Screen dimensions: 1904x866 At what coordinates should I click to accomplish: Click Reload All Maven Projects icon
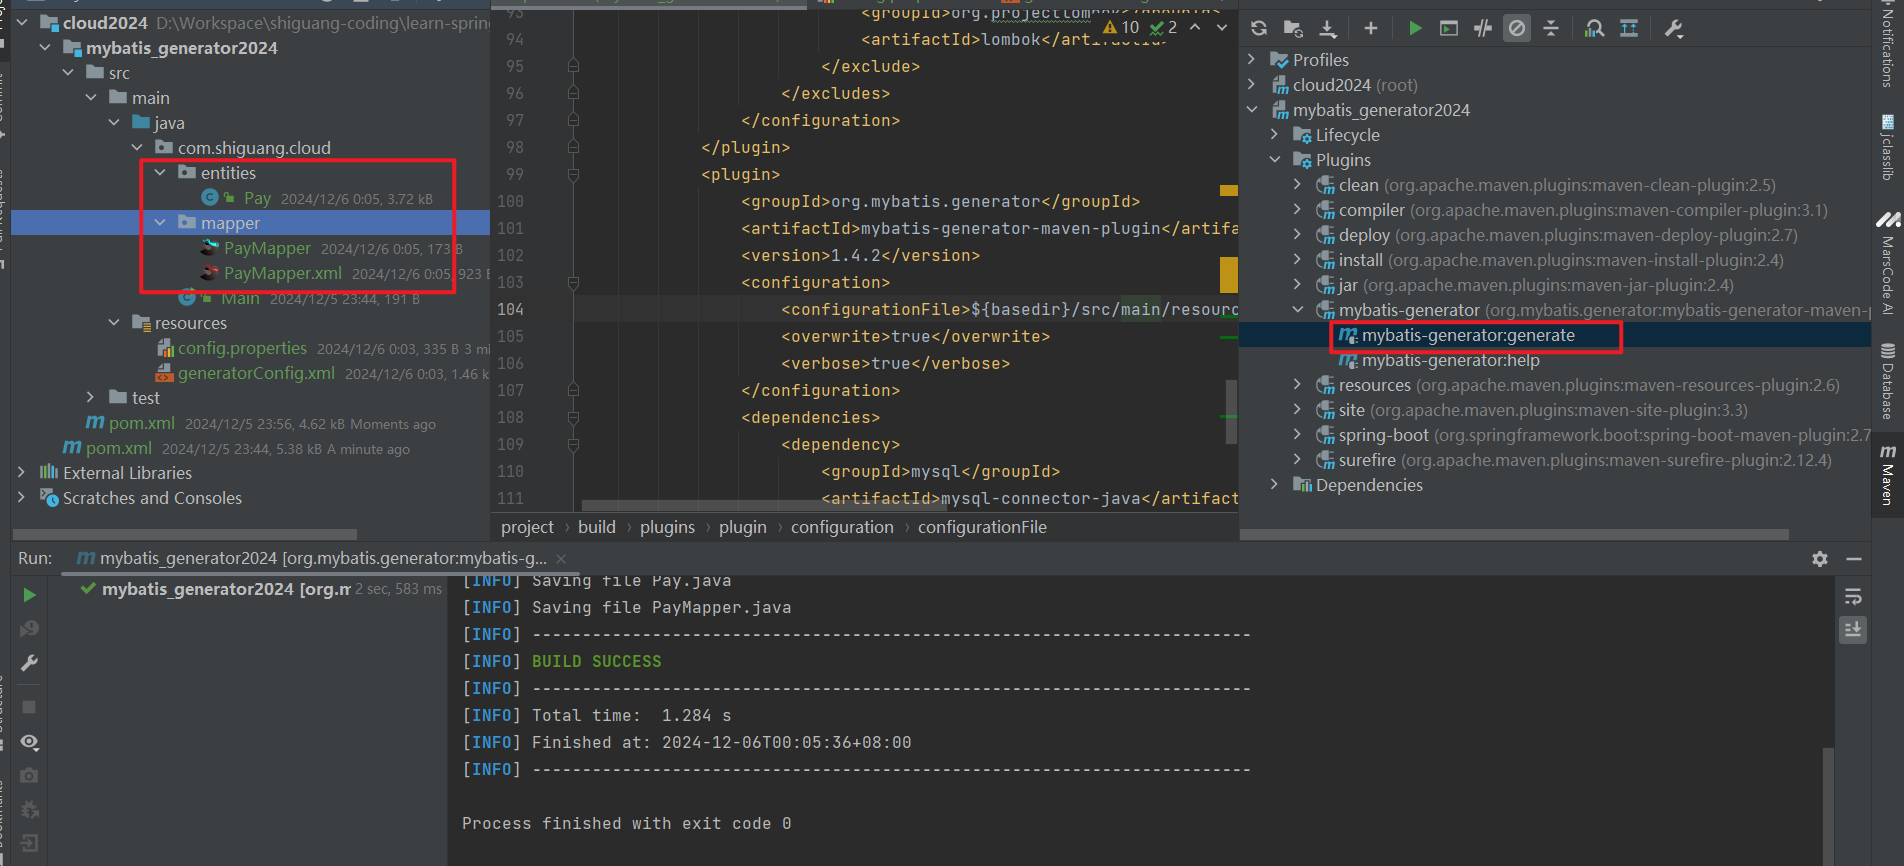1259,29
